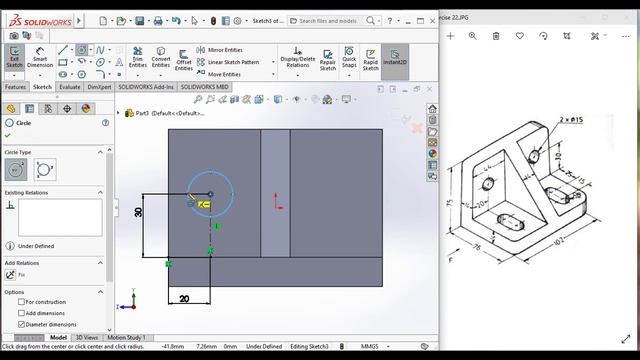640x360 pixels.
Task: Open DimXpertManager tab icon
Action: click(67, 109)
